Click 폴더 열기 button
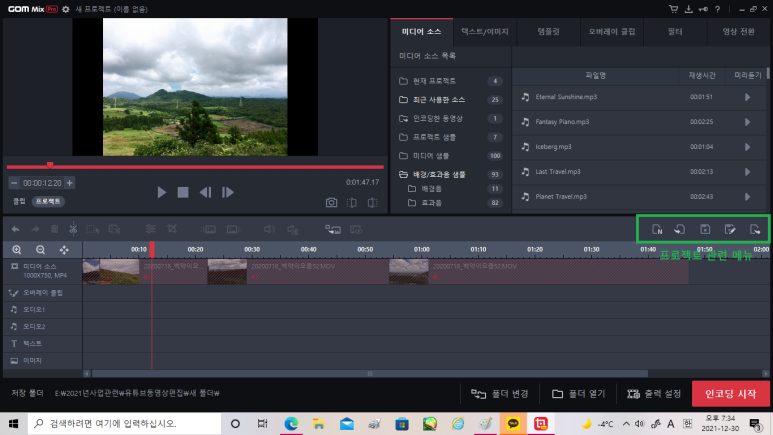Screen dimensions: 773x435 click(x=578, y=394)
